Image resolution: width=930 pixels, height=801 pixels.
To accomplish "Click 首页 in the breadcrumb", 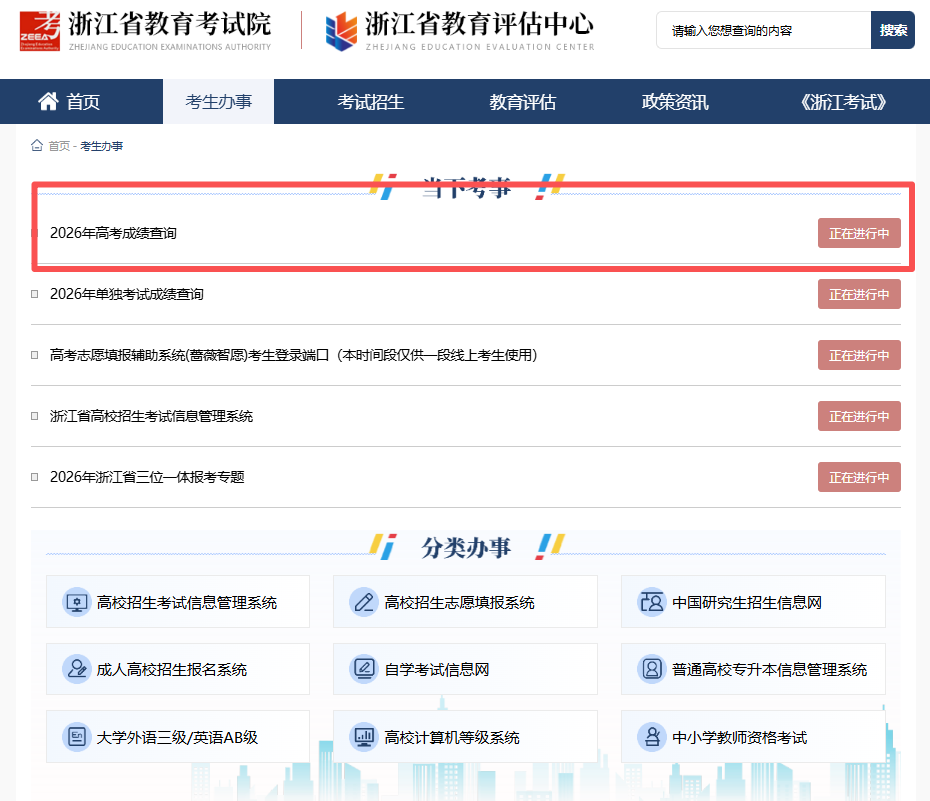I will point(59,146).
